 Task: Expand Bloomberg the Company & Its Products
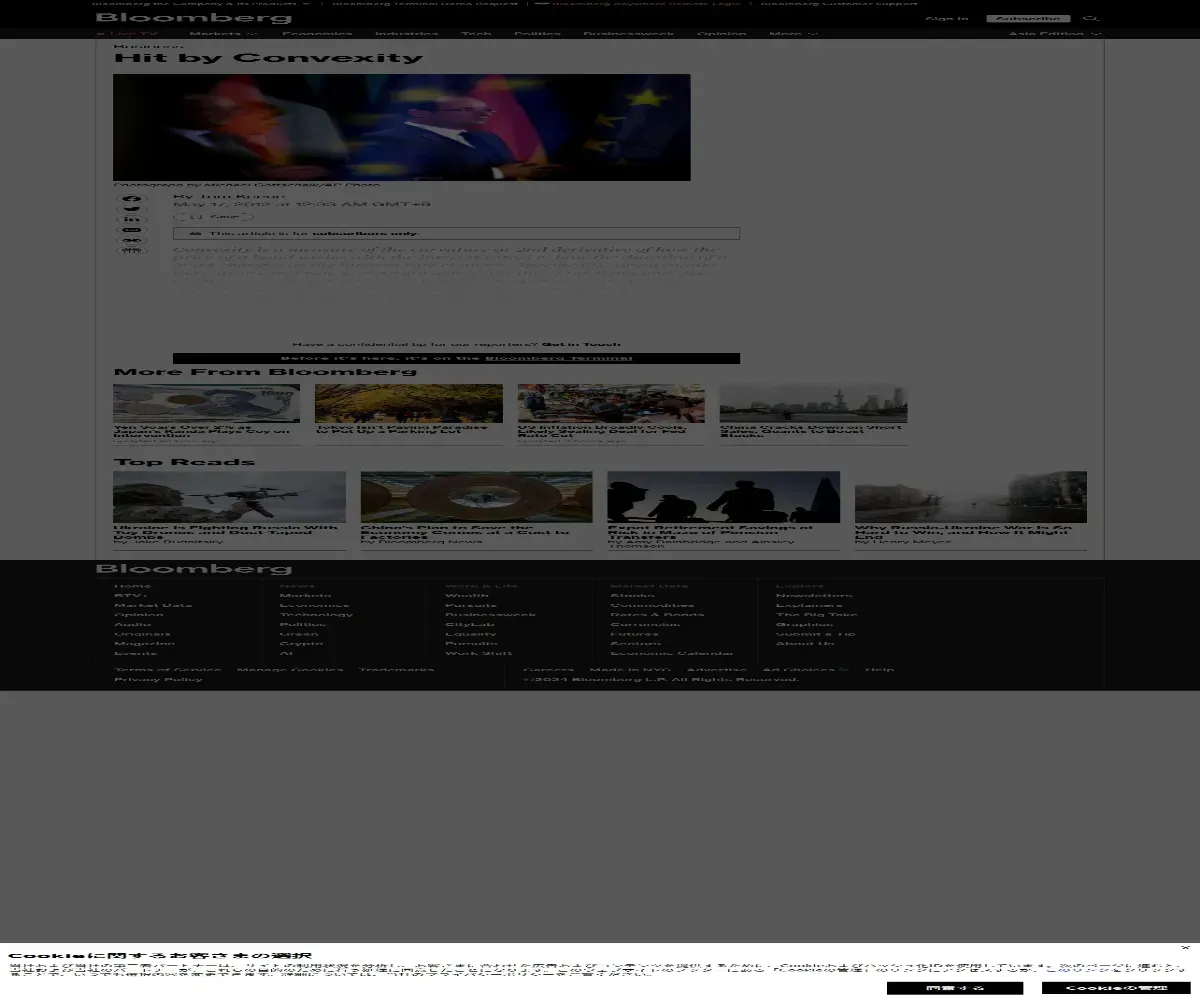pyautogui.click(x=202, y=3)
